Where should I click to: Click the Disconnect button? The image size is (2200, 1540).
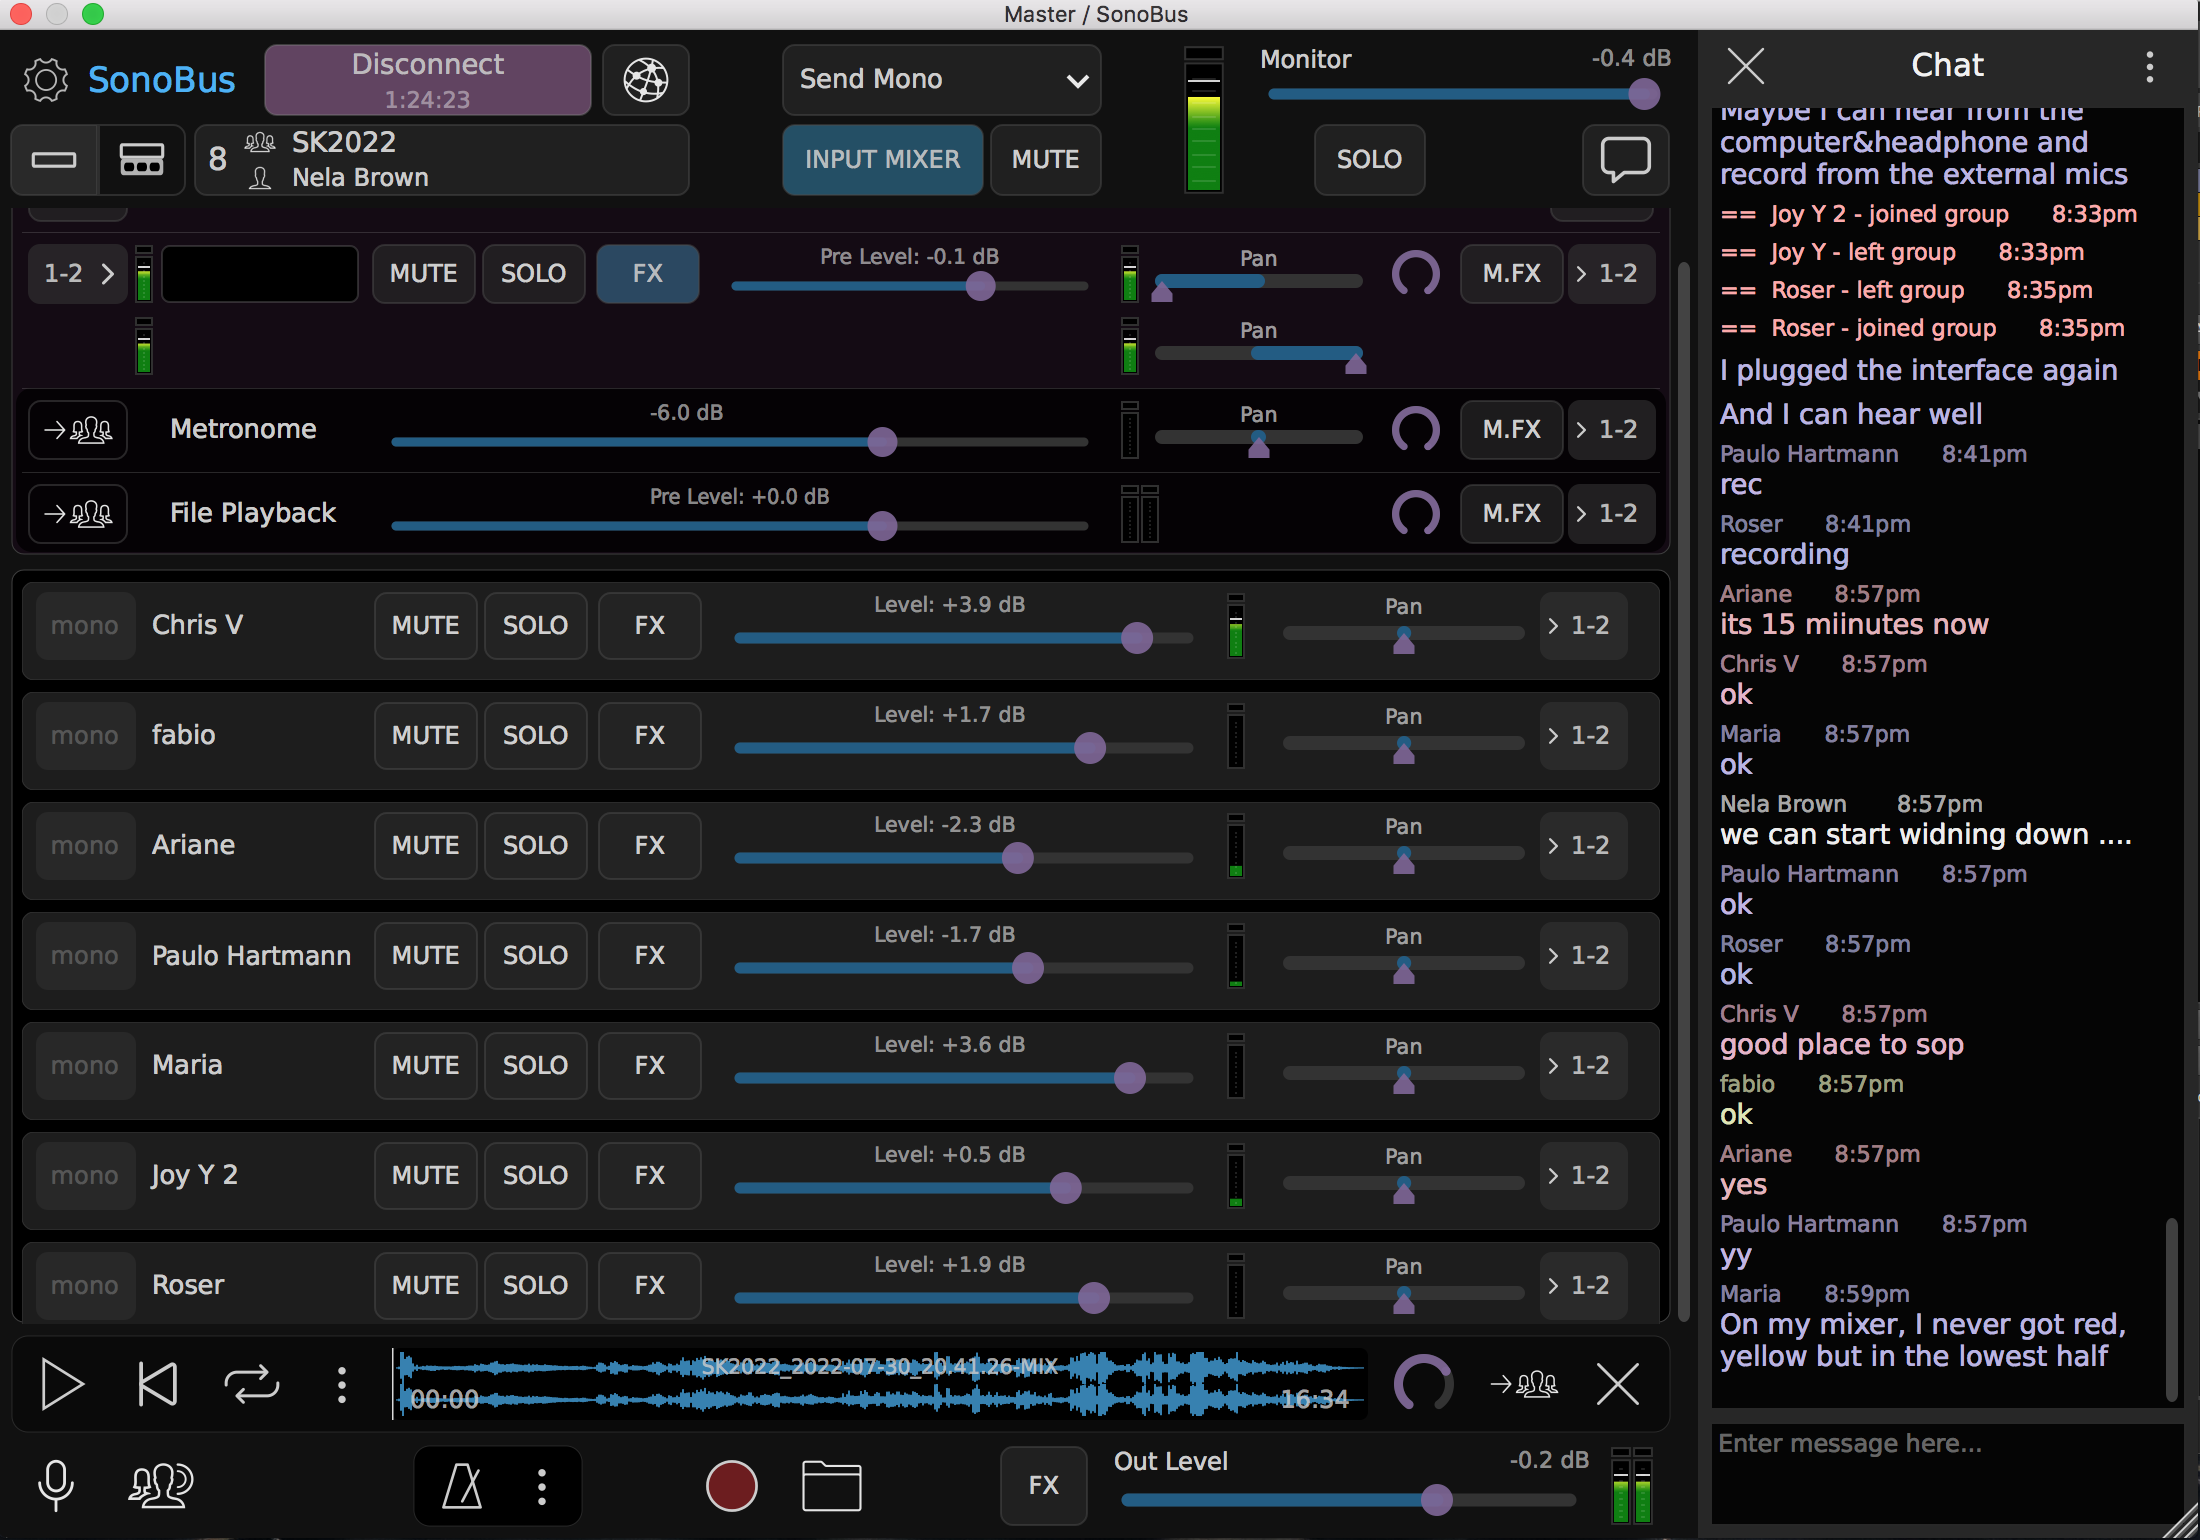click(427, 80)
